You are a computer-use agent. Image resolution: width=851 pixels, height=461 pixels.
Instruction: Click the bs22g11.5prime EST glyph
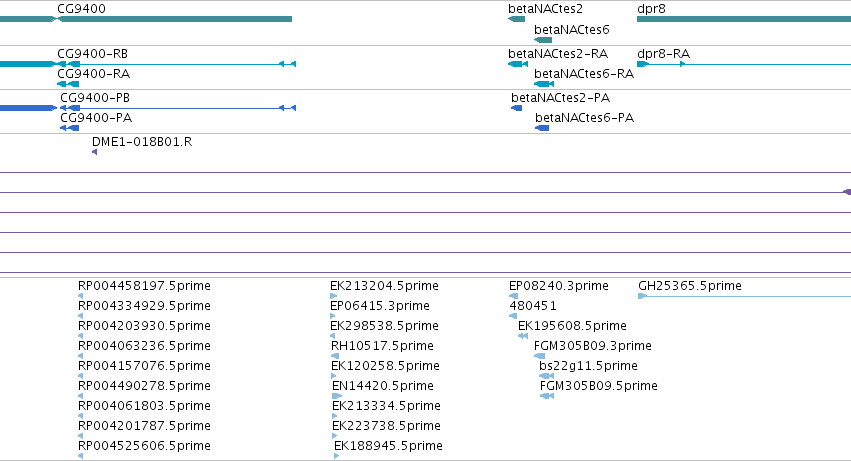547,376
